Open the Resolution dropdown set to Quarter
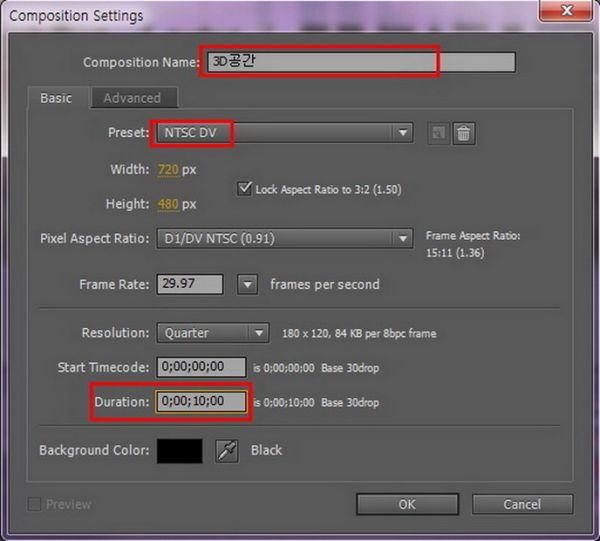600x541 pixels. 213,332
